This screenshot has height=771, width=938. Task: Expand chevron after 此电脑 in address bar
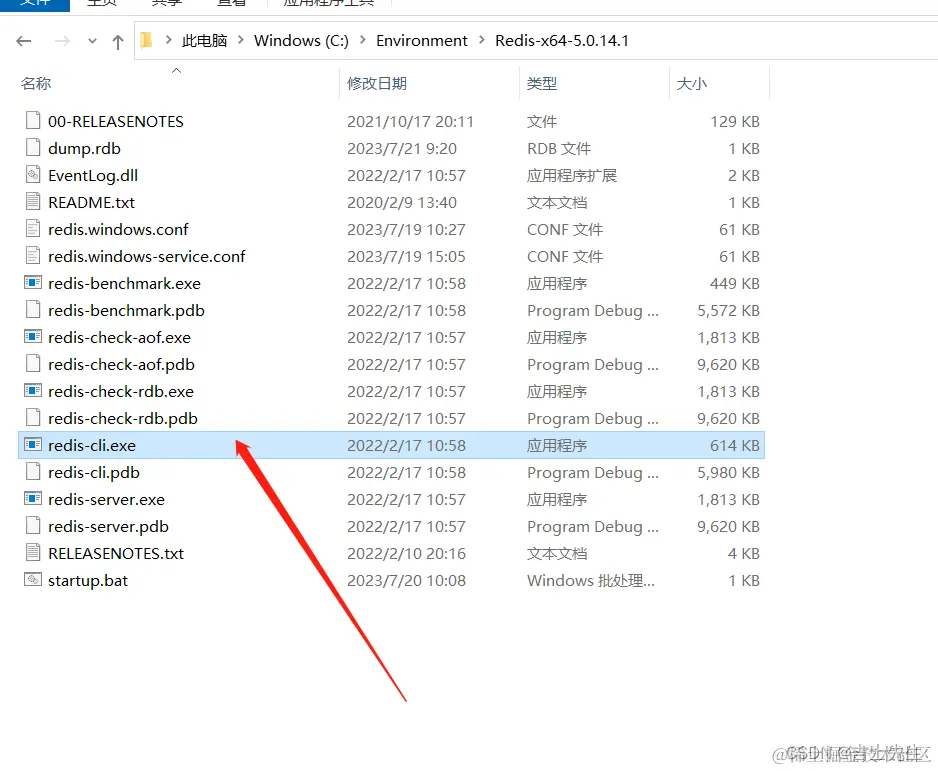pyautogui.click(x=240, y=40)
